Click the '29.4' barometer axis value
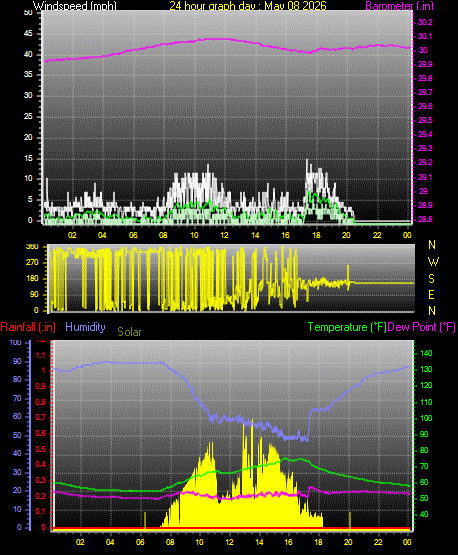This screenshot has height=555, width=458. 425,135
